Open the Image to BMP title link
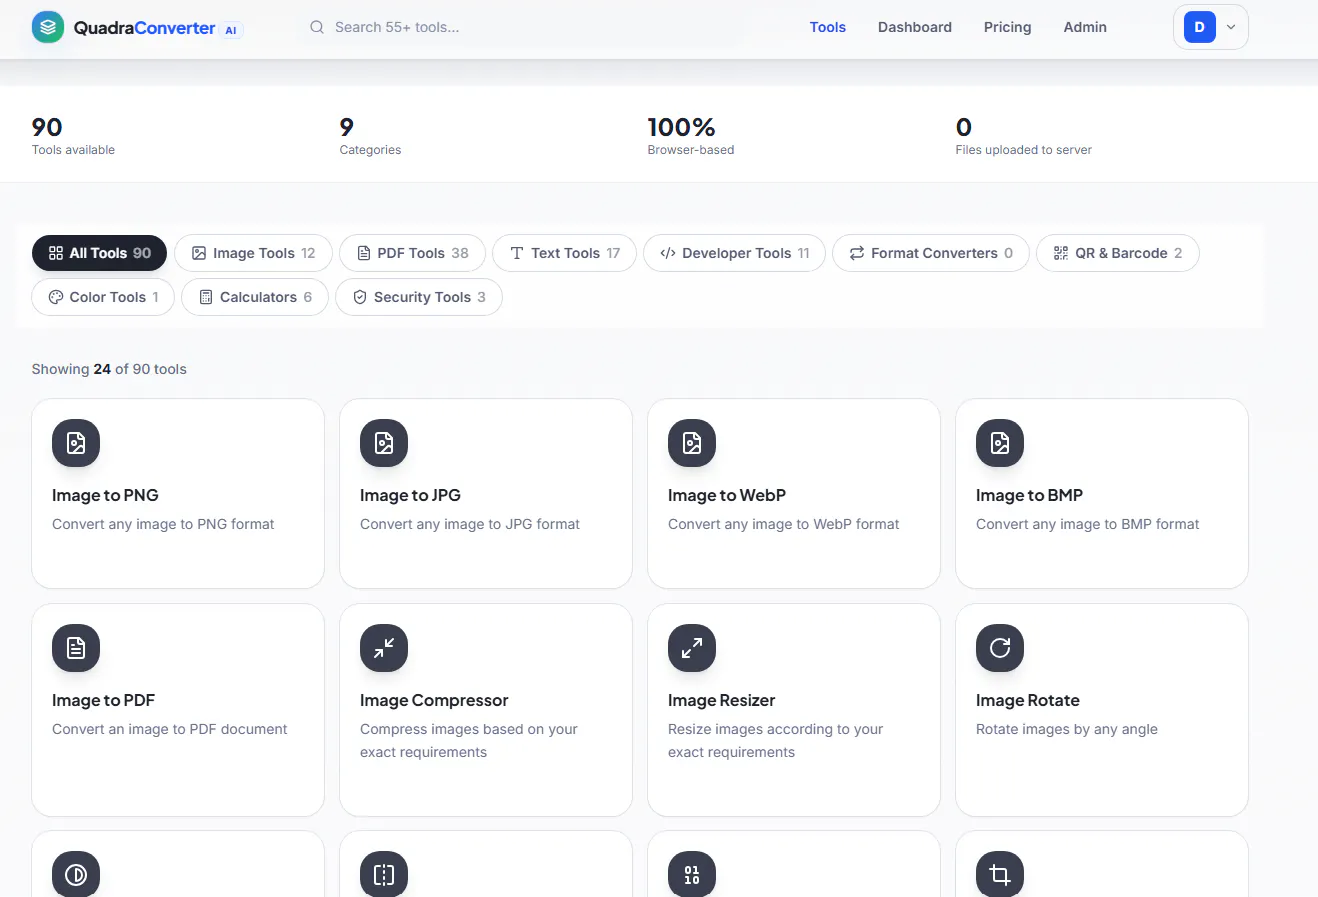Screen dimensions: 1318x897 point(1029,495)
